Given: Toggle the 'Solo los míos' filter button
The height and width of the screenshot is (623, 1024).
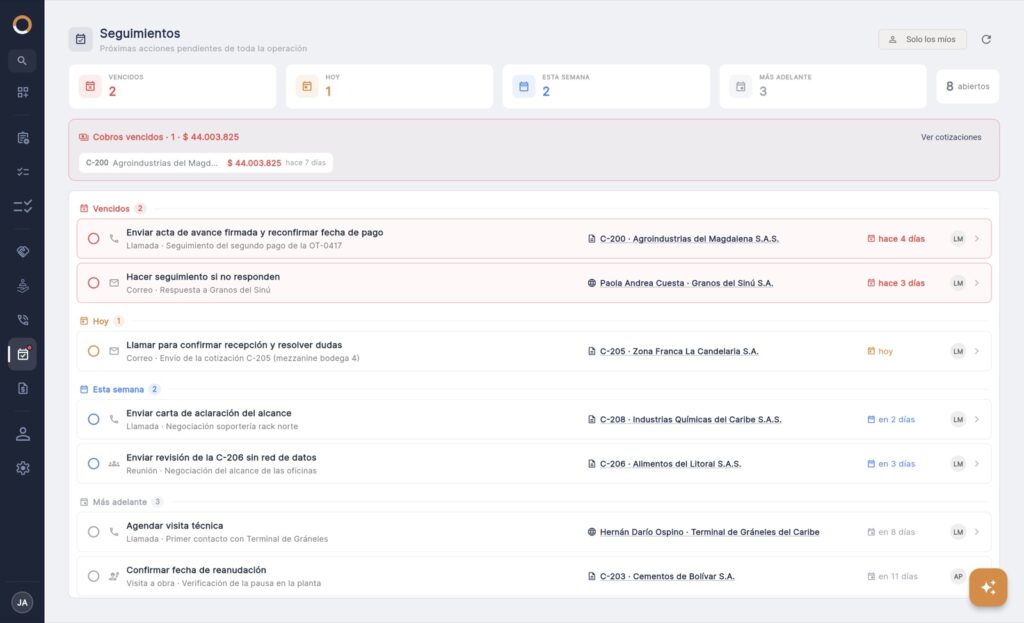Looking at the screenshot, I should click(x=922, y=39).
